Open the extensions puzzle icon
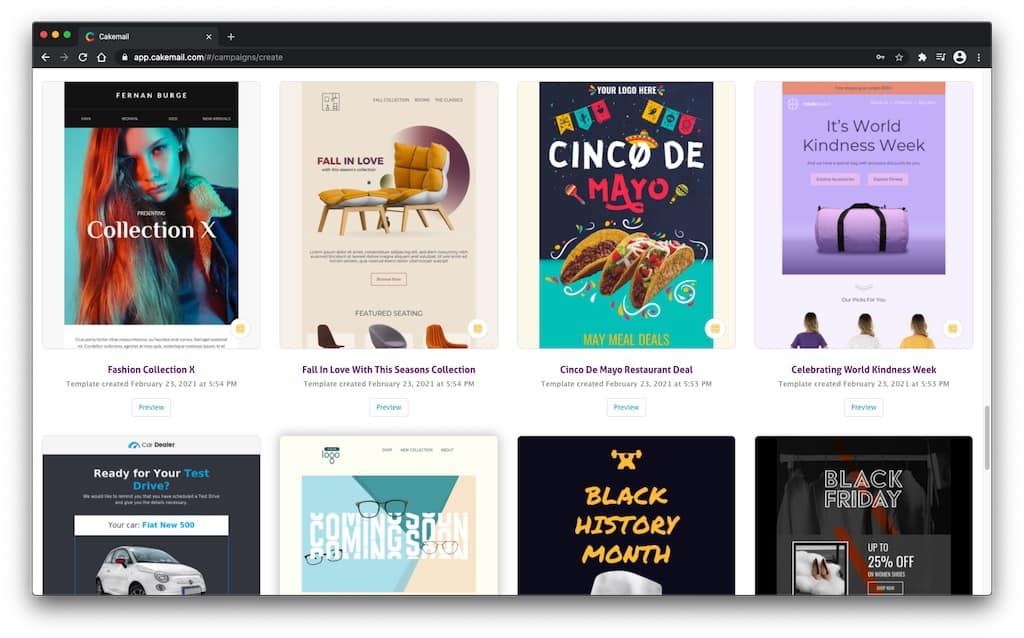The image size is (1024, 638). click(921, 57)
